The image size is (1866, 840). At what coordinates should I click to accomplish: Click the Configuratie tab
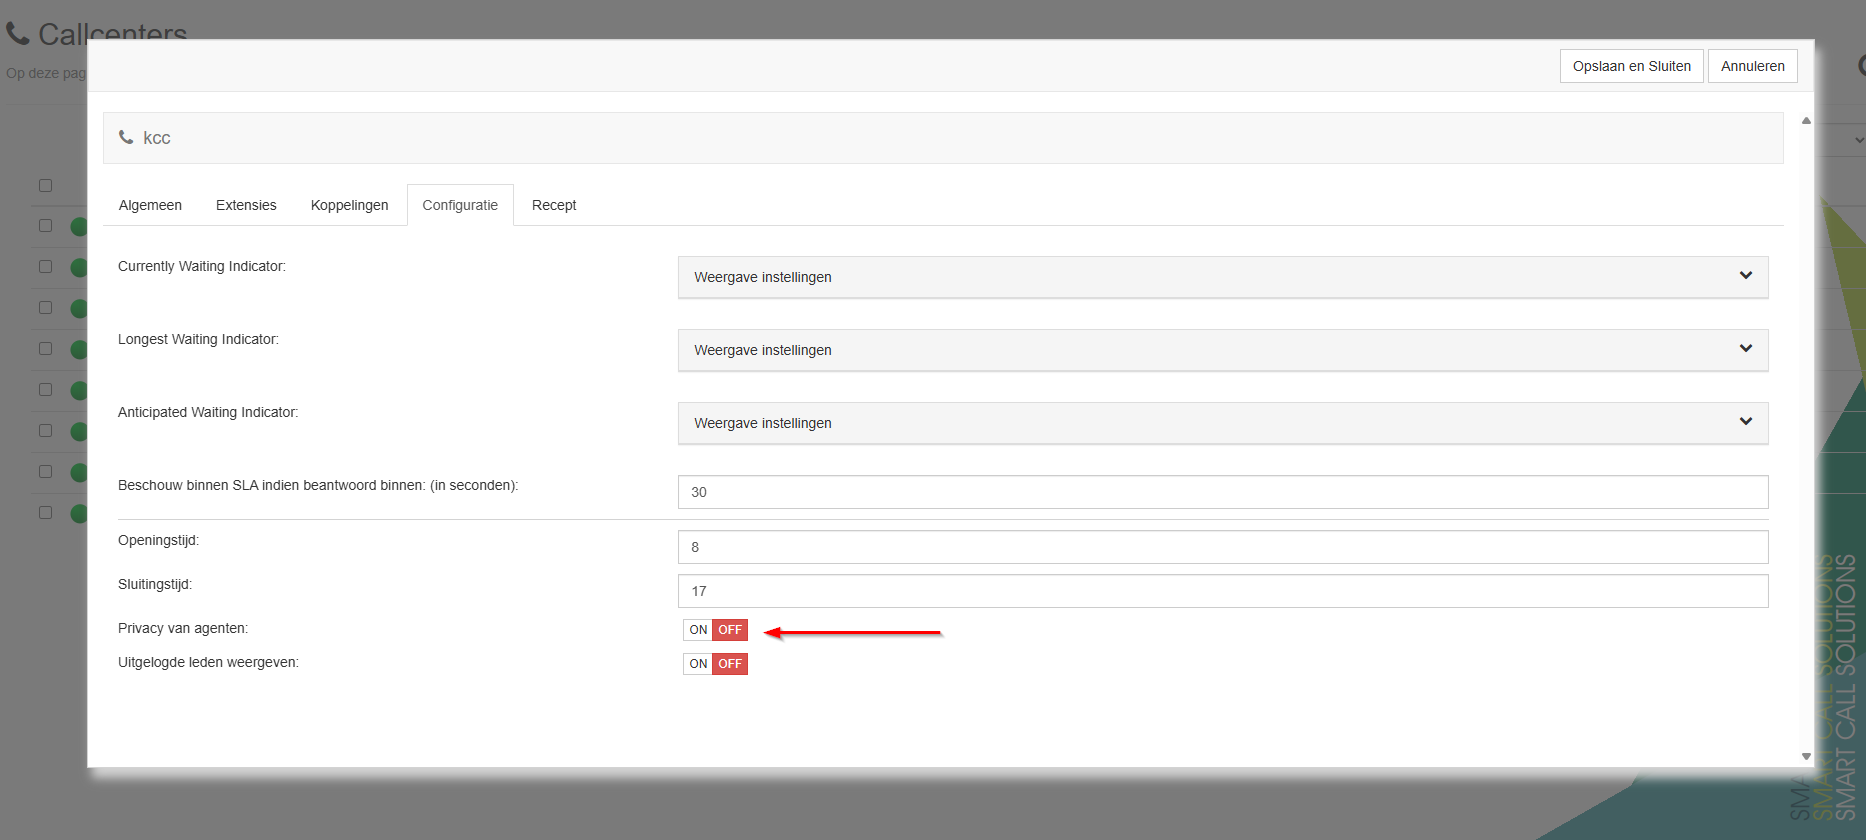460,205
